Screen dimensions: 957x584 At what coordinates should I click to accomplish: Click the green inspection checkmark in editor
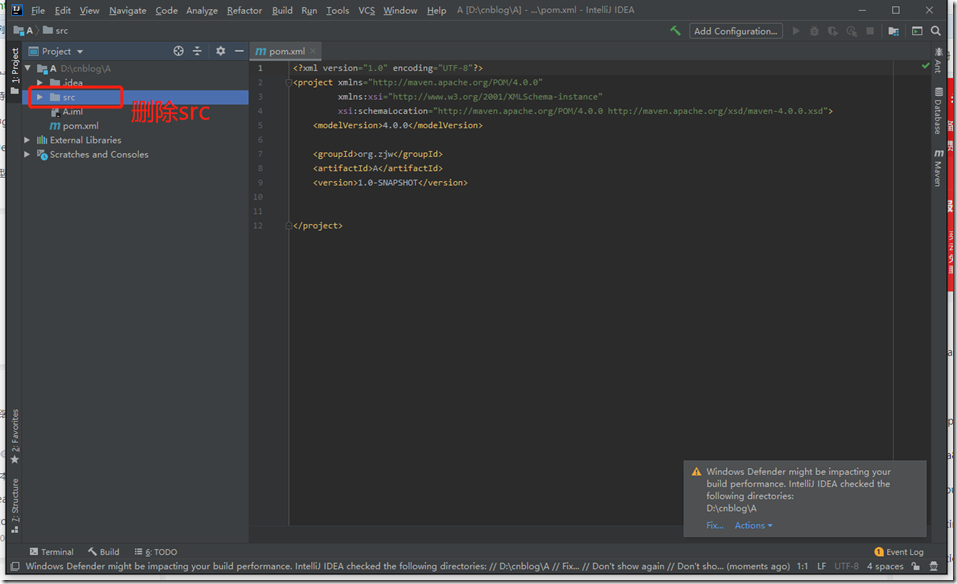point(925,65)
